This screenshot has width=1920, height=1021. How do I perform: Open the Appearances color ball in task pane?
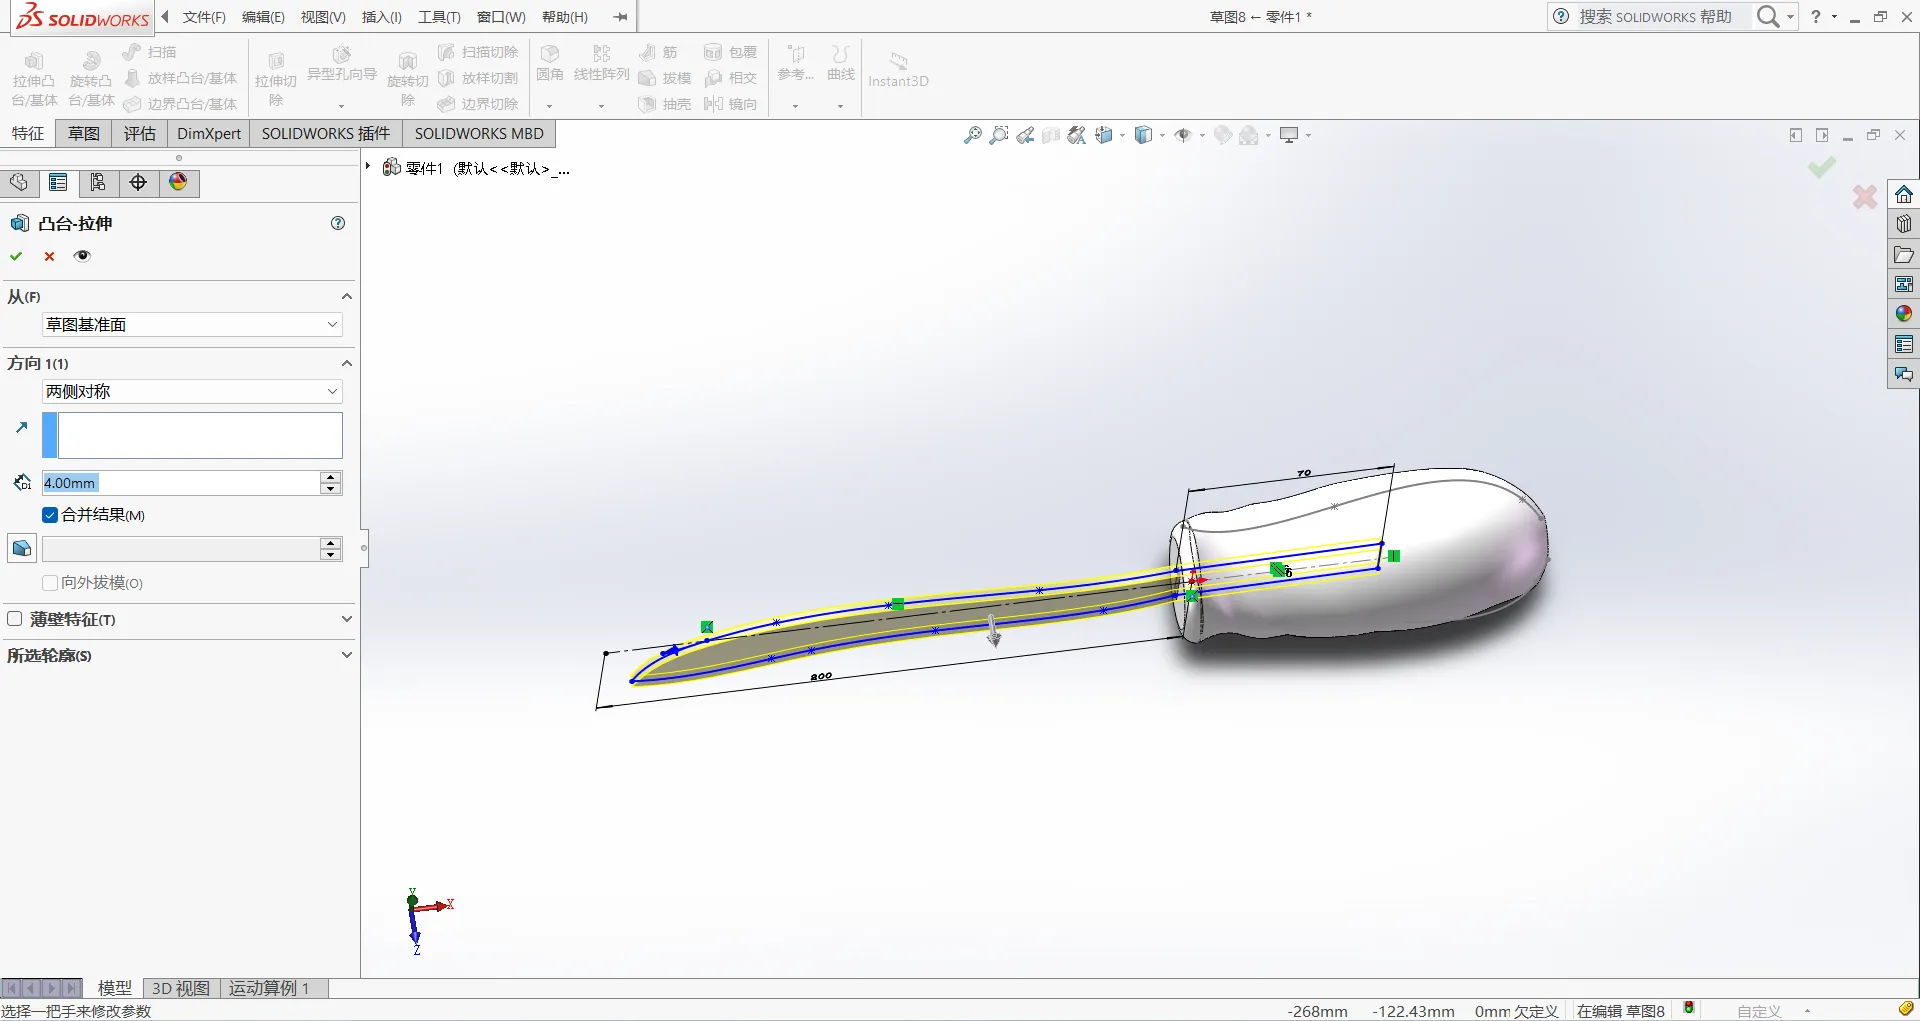[x=1903, y=314]
